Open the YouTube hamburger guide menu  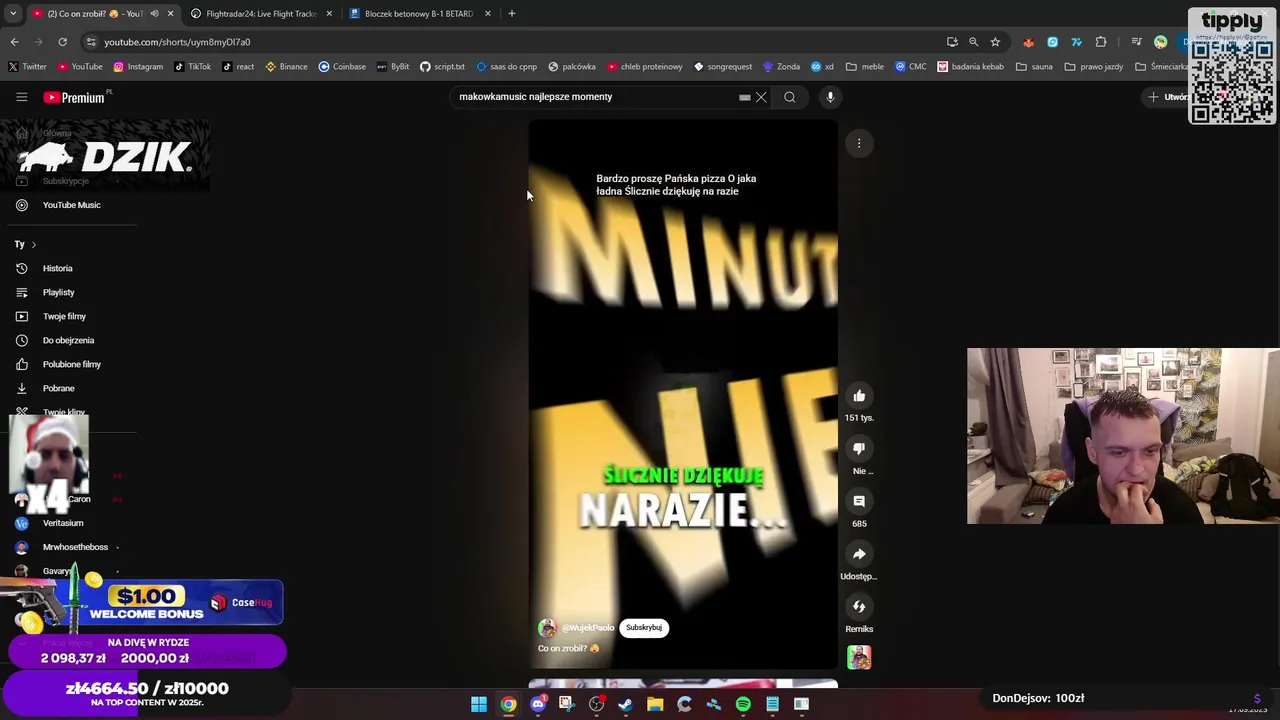(21, 97)
